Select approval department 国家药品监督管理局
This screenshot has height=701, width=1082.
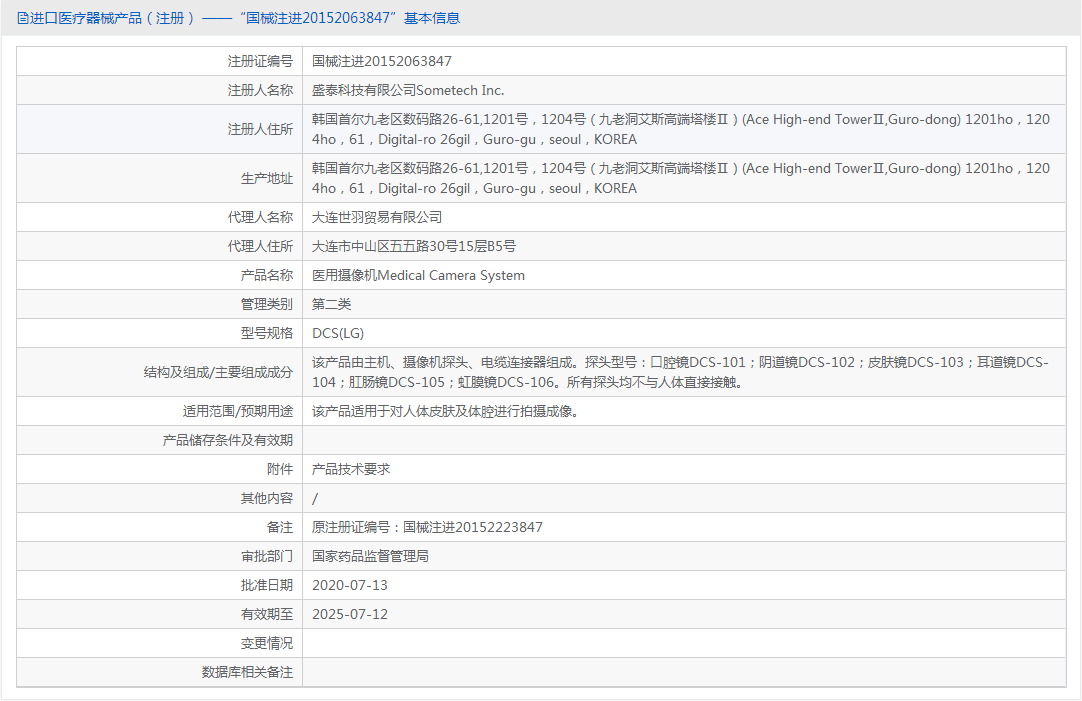[x=370, y=556]
